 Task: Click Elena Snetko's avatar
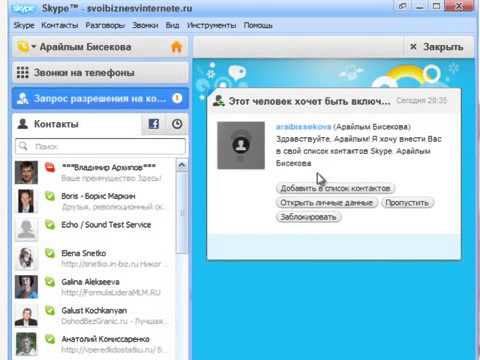[26, 258]
